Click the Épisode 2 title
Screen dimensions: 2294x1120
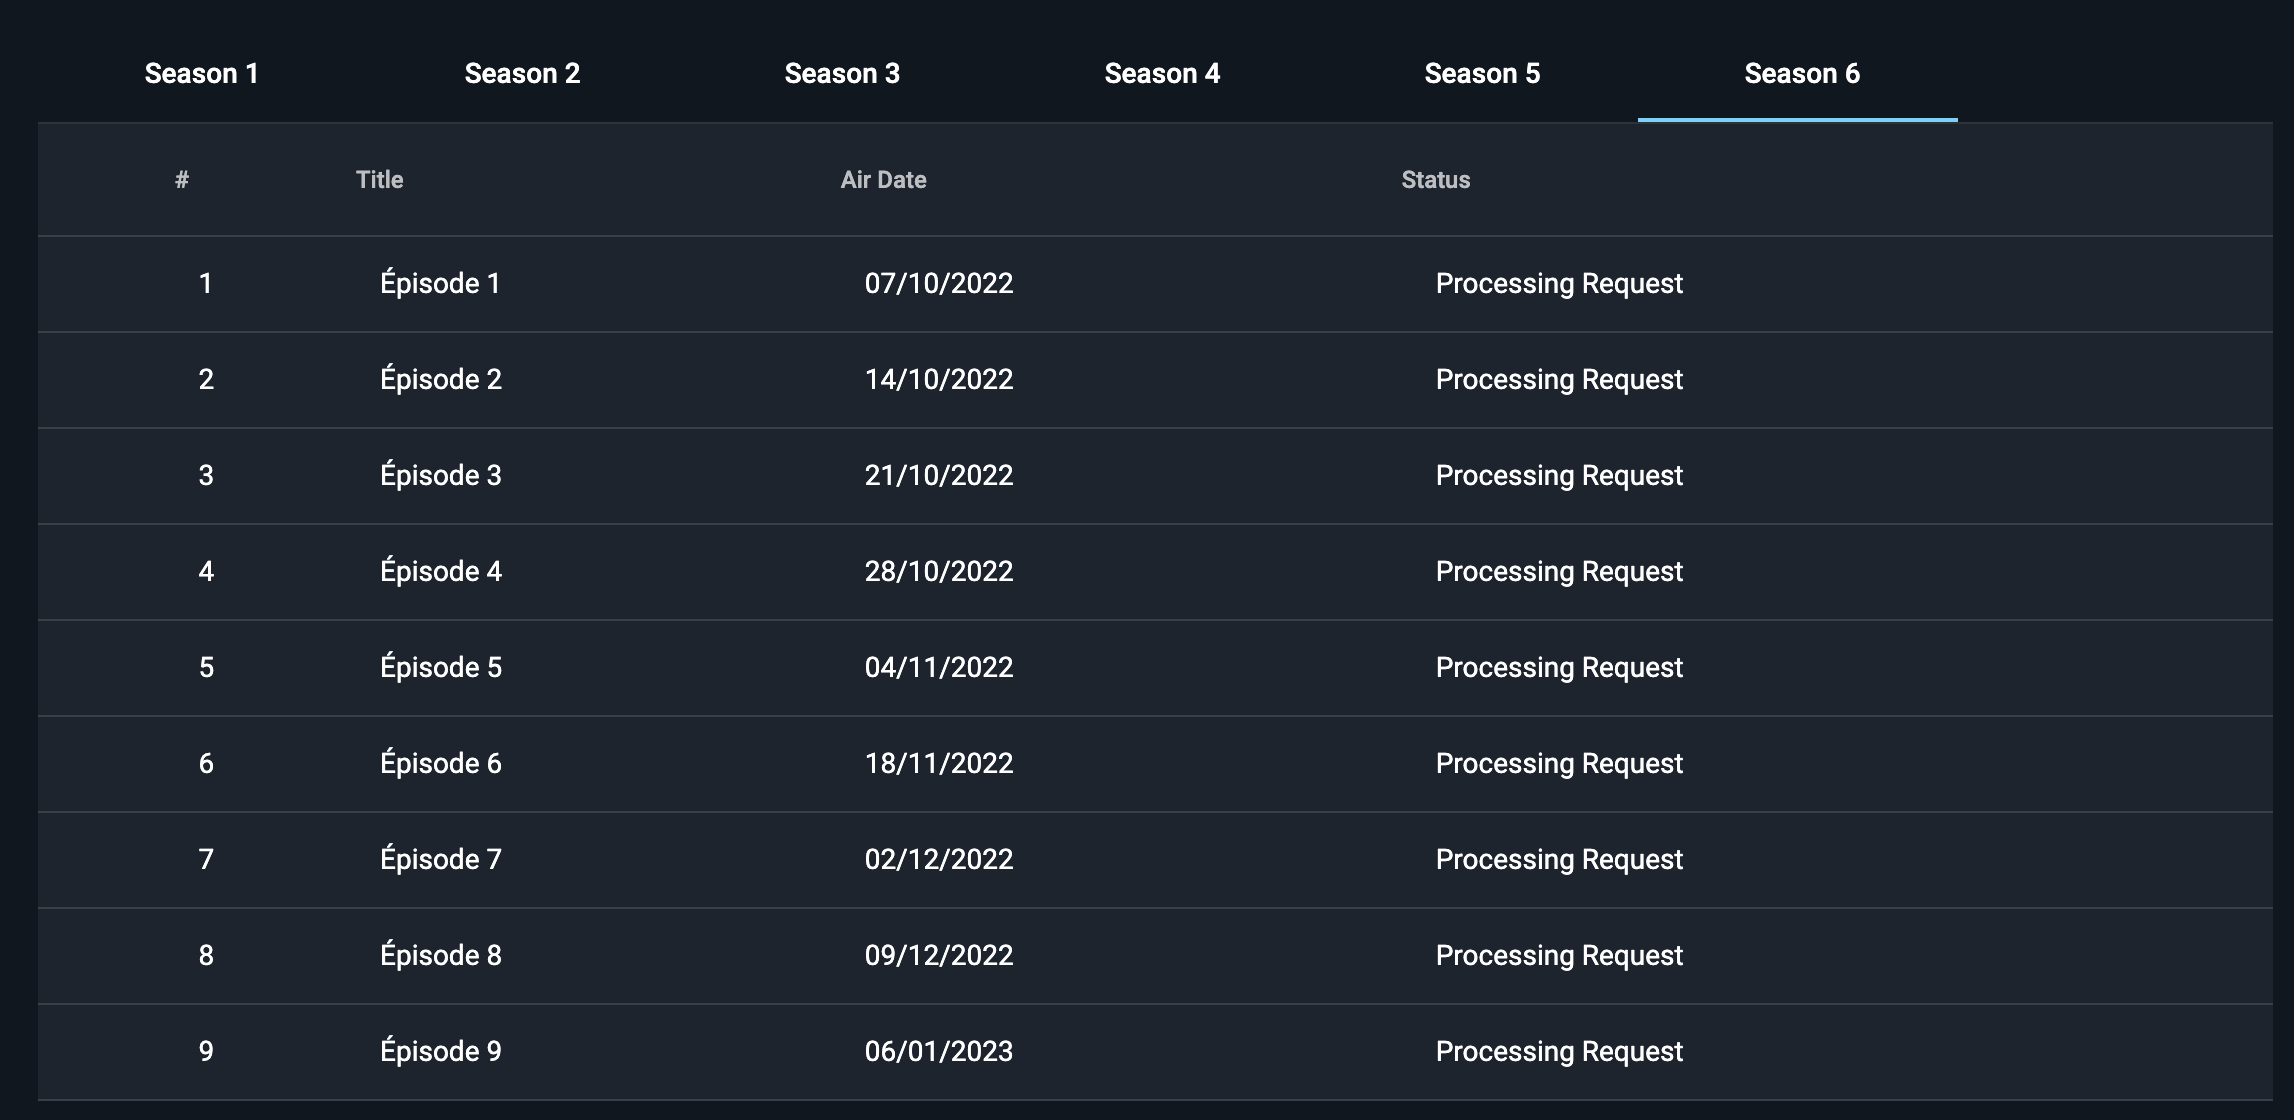(441, 380)
